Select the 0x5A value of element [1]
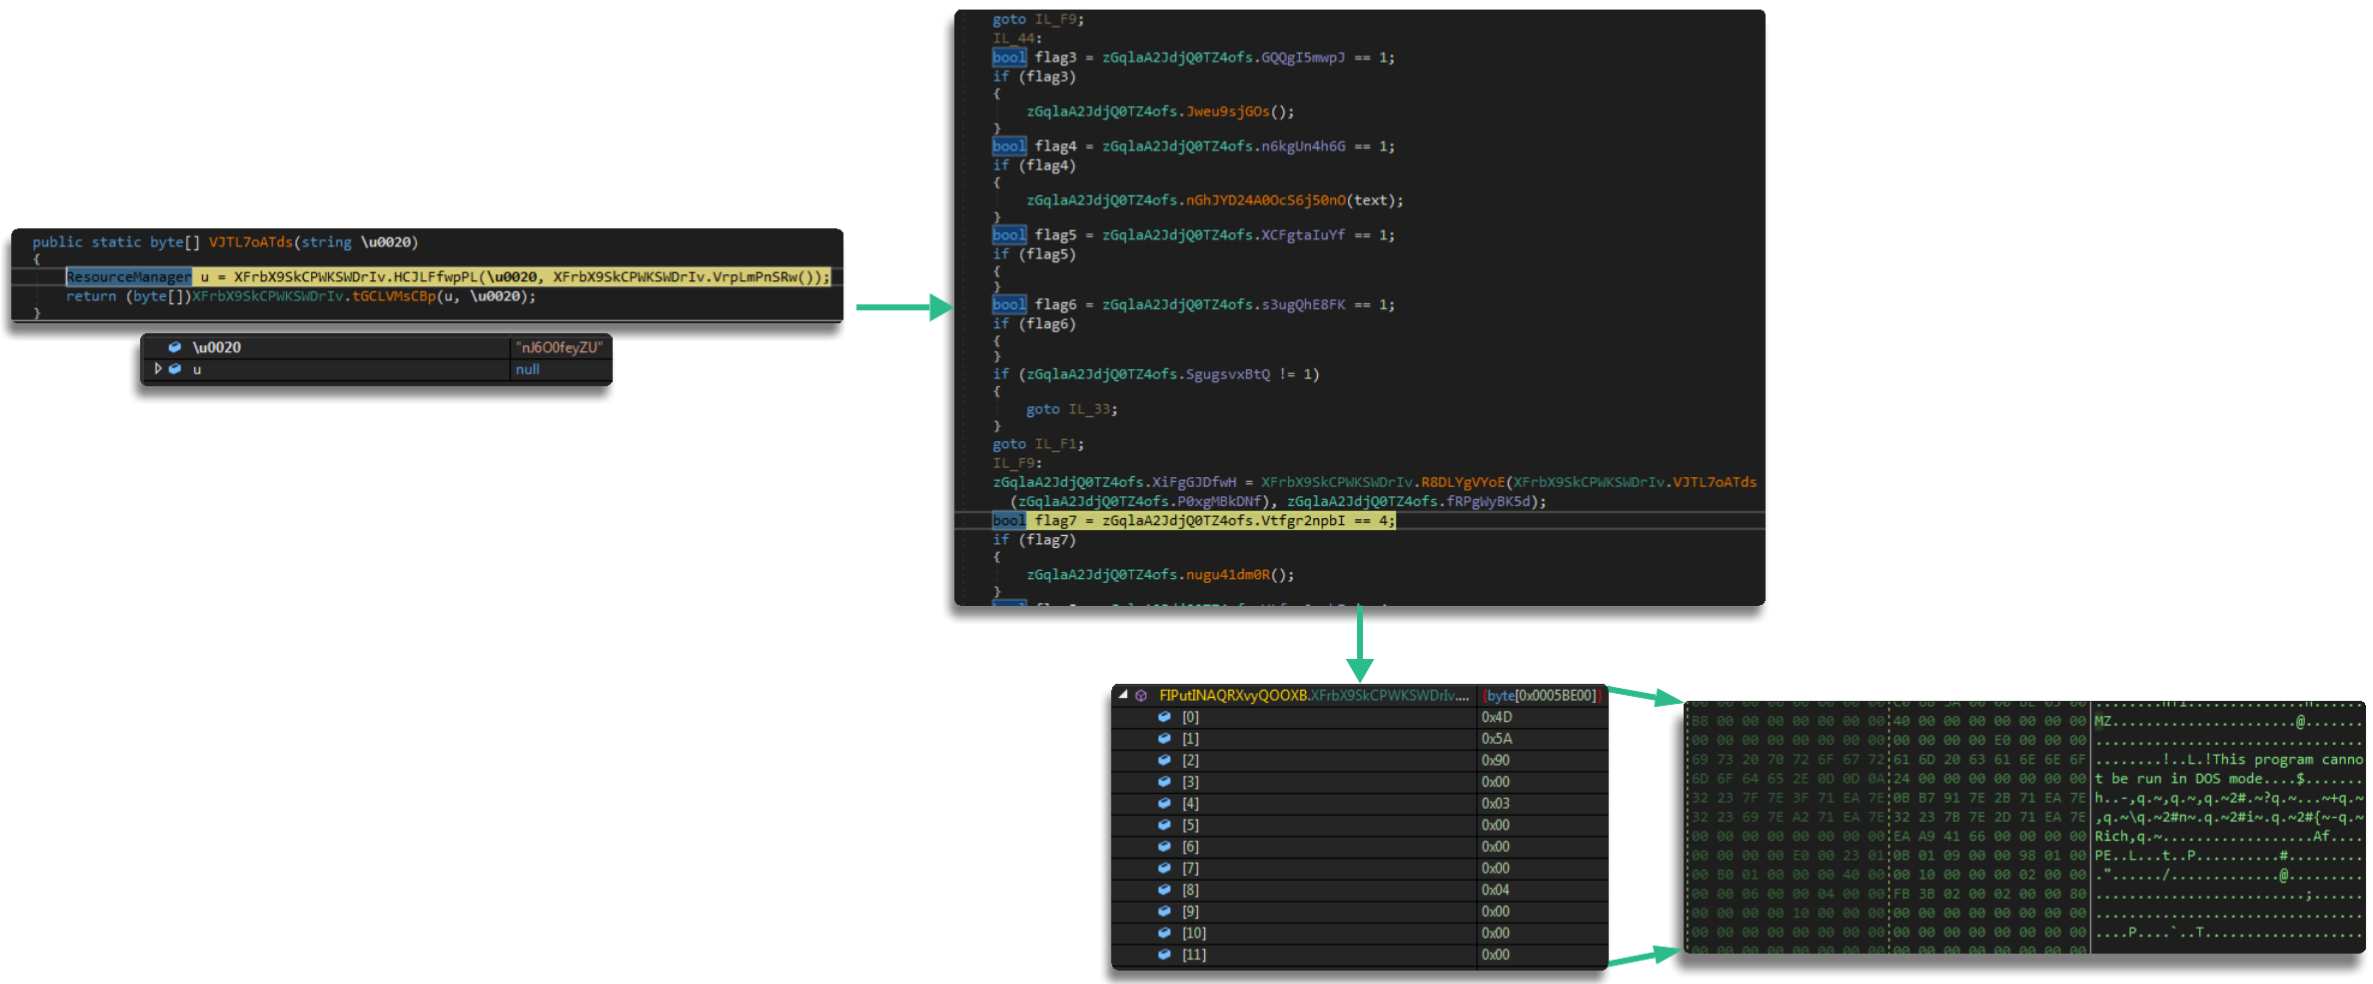This screenshot has height=984, width=2373. (1497, 739)
